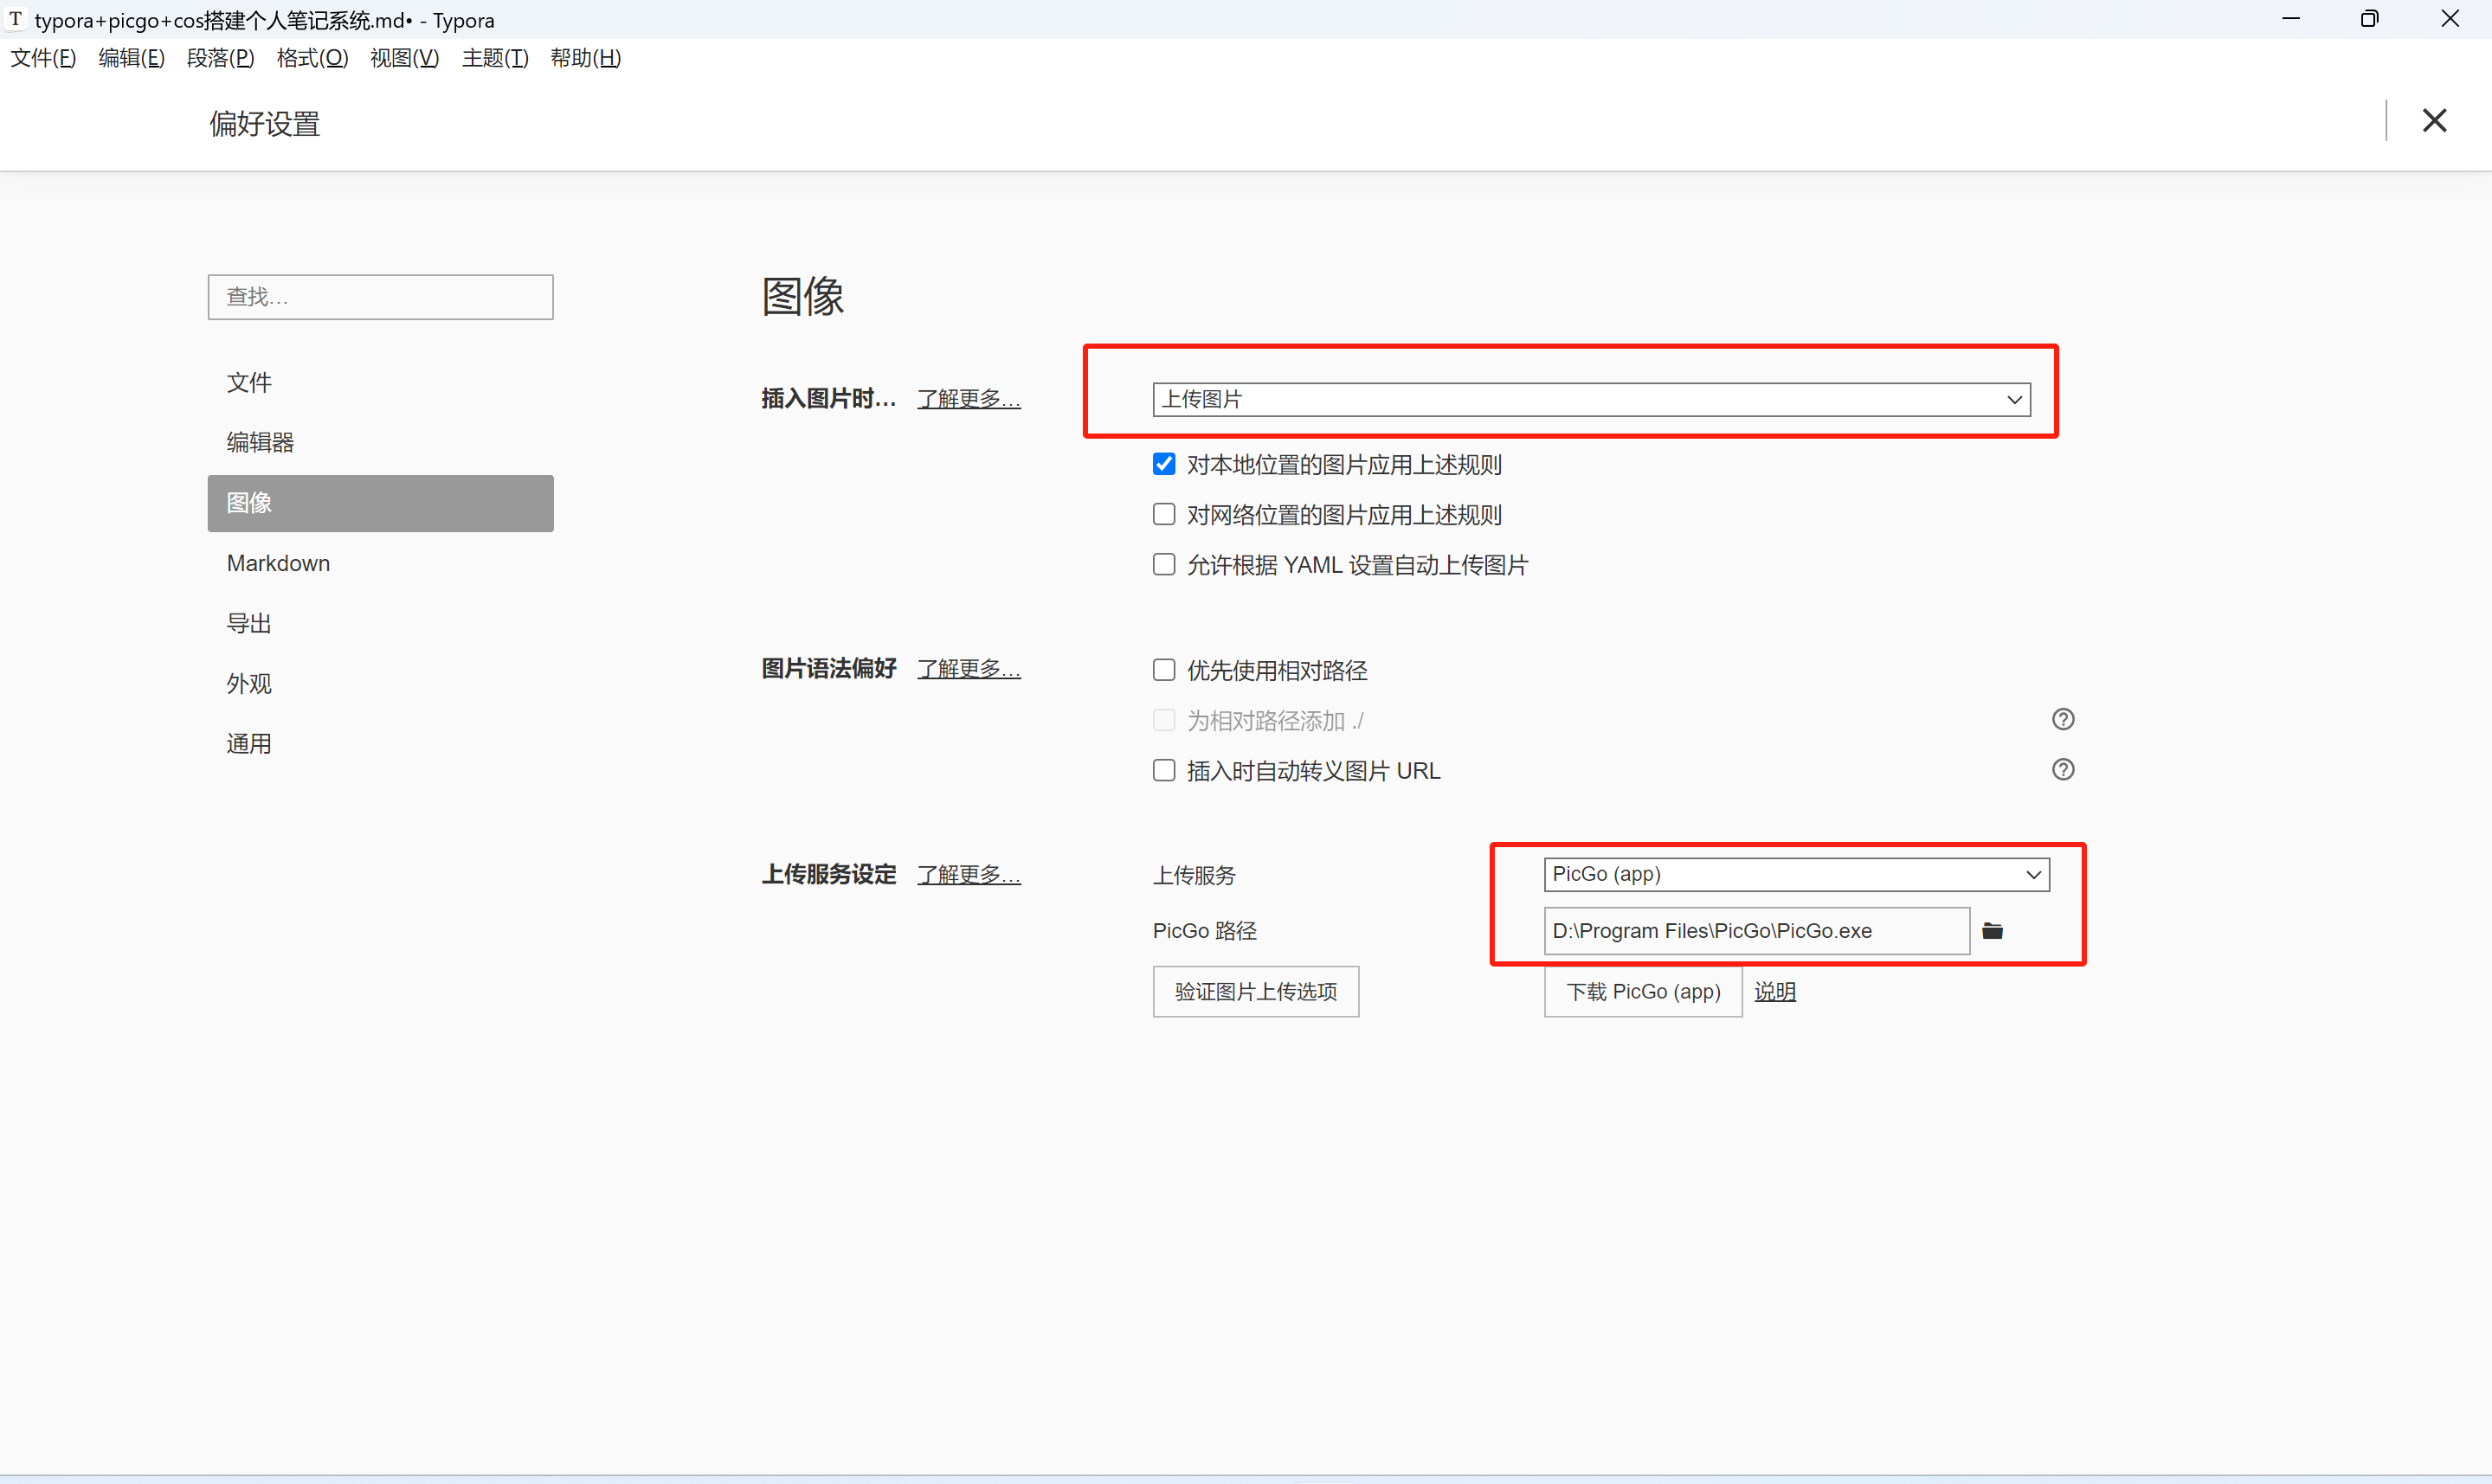Open the 上传图片 insert-image dropdown
The width and height of the screenshot is (2492, 1484).
[1591, 400]
